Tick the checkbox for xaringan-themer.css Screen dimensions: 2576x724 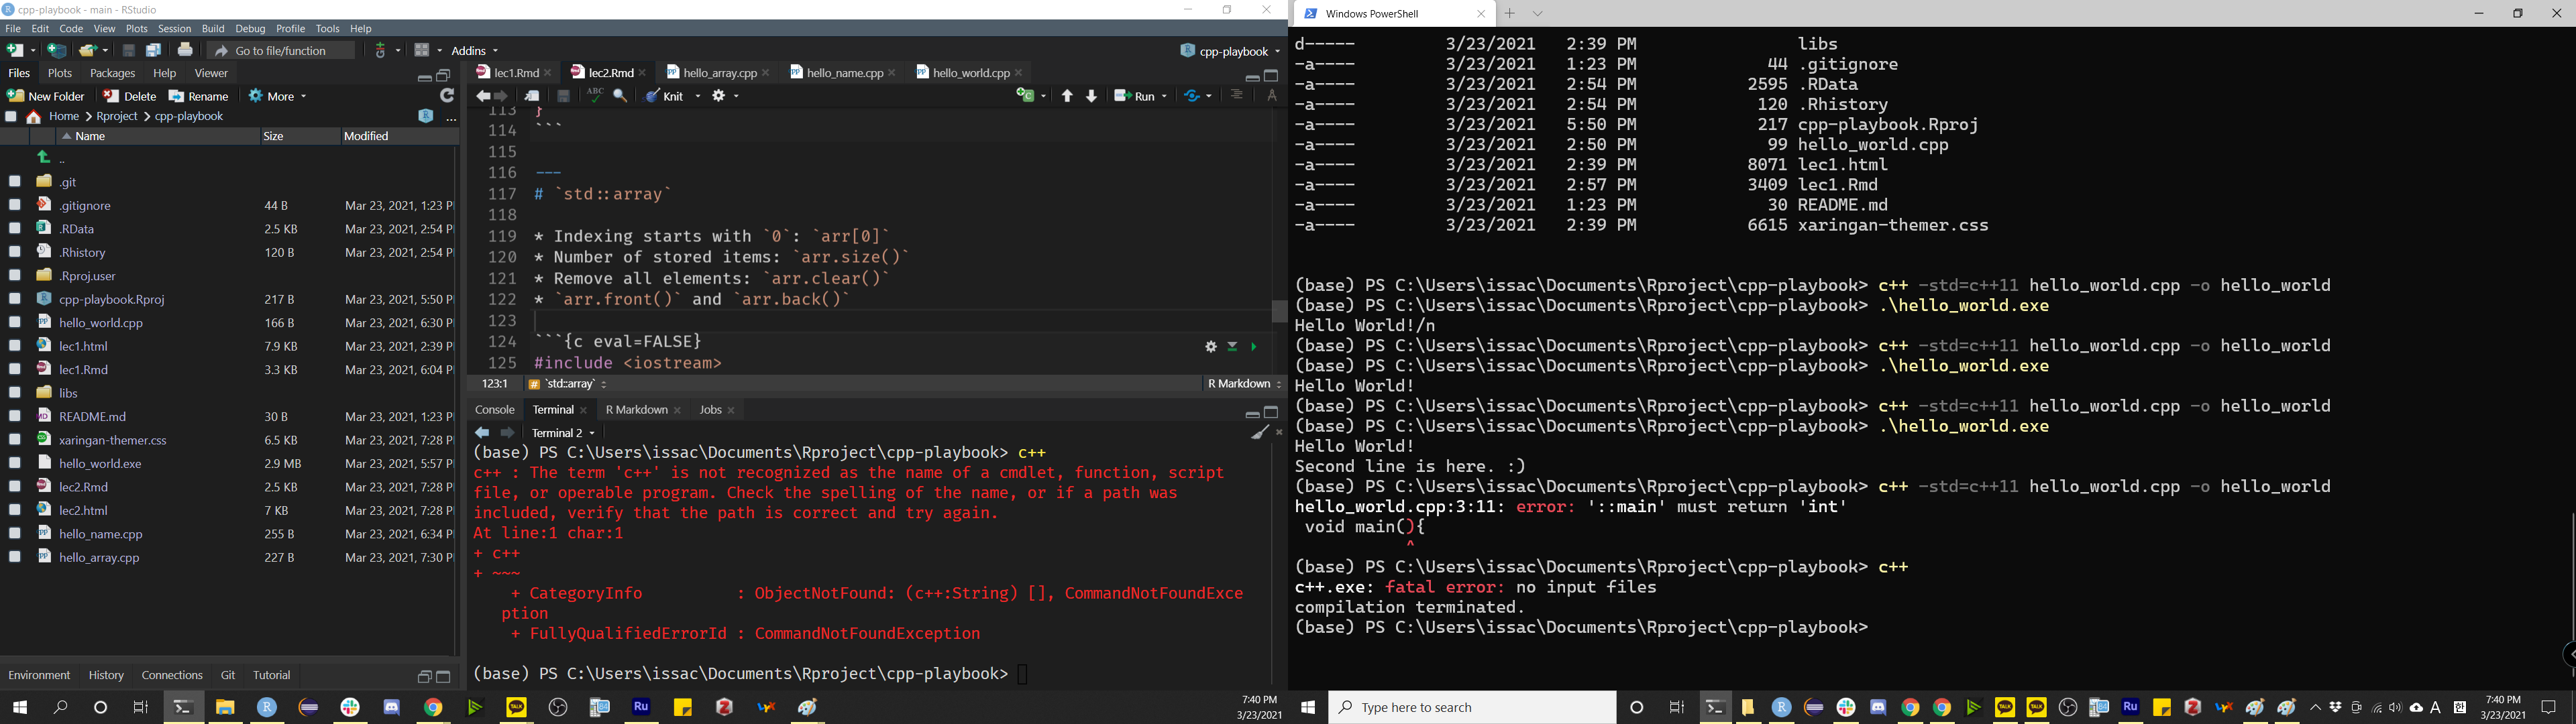click(x=14, y=439)
